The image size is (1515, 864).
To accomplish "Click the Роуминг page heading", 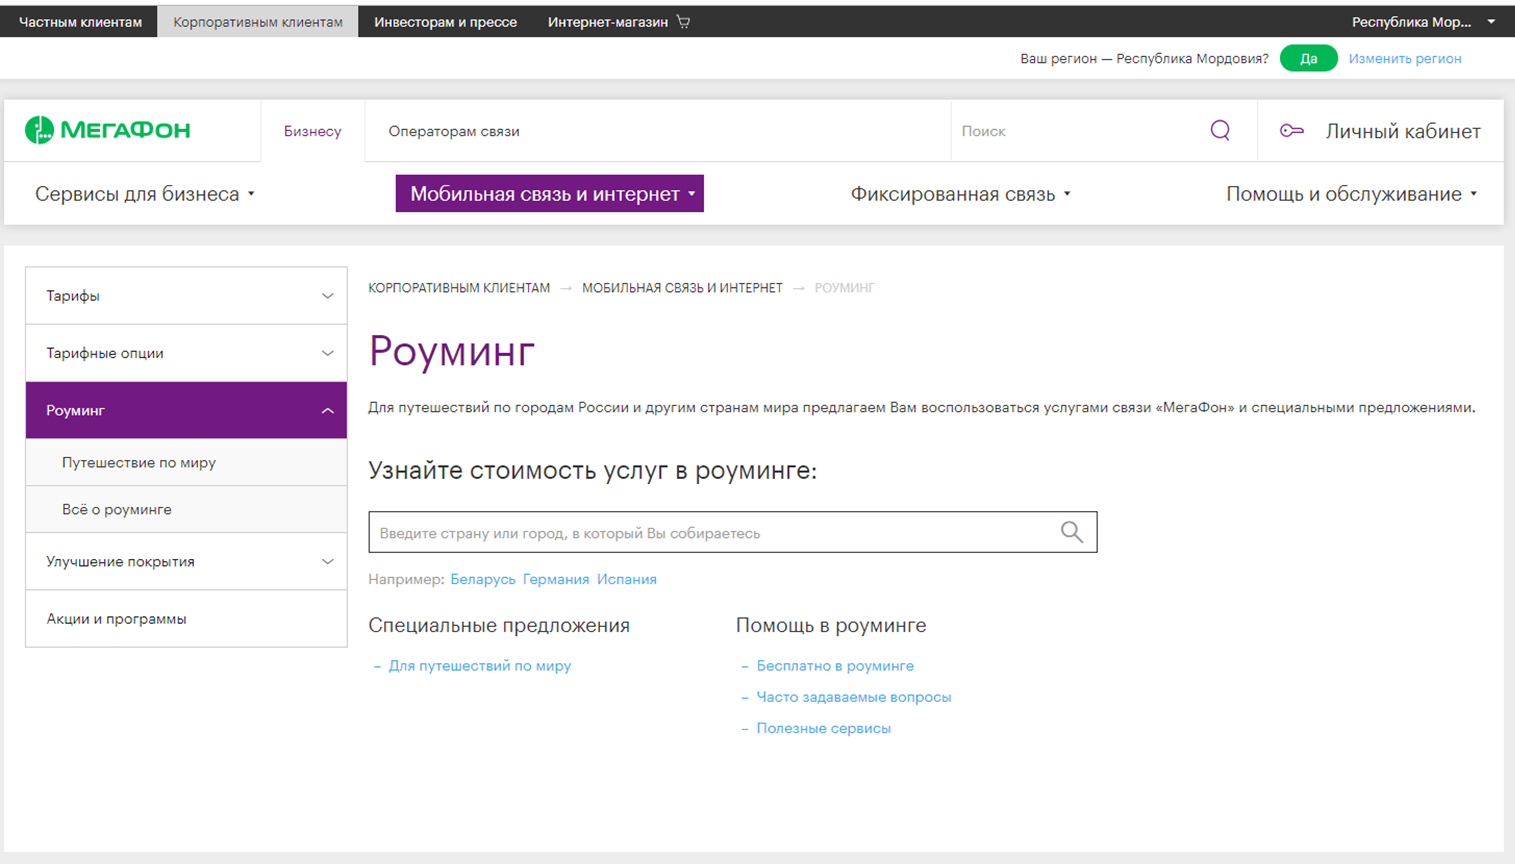I will [x=452, y=351].
